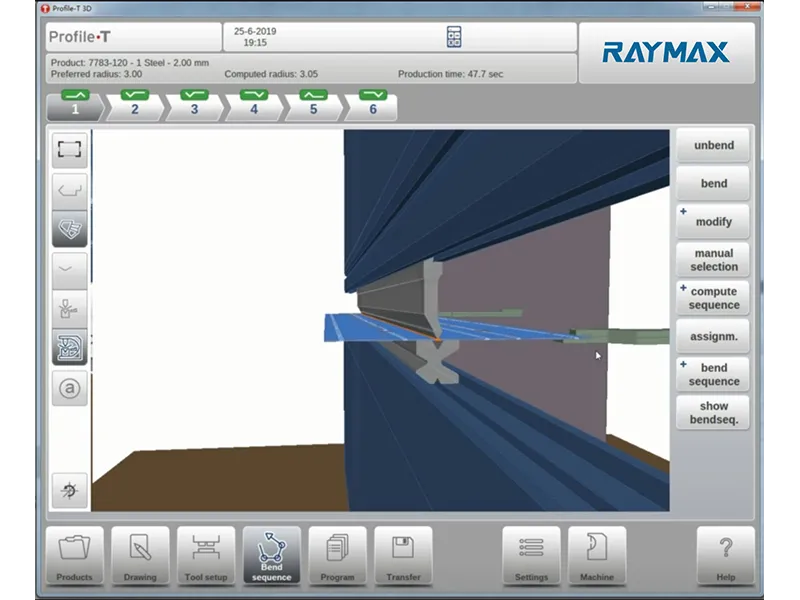Select the punch and backgauge icon
The image size is (800, 600).
click(69, 309)
